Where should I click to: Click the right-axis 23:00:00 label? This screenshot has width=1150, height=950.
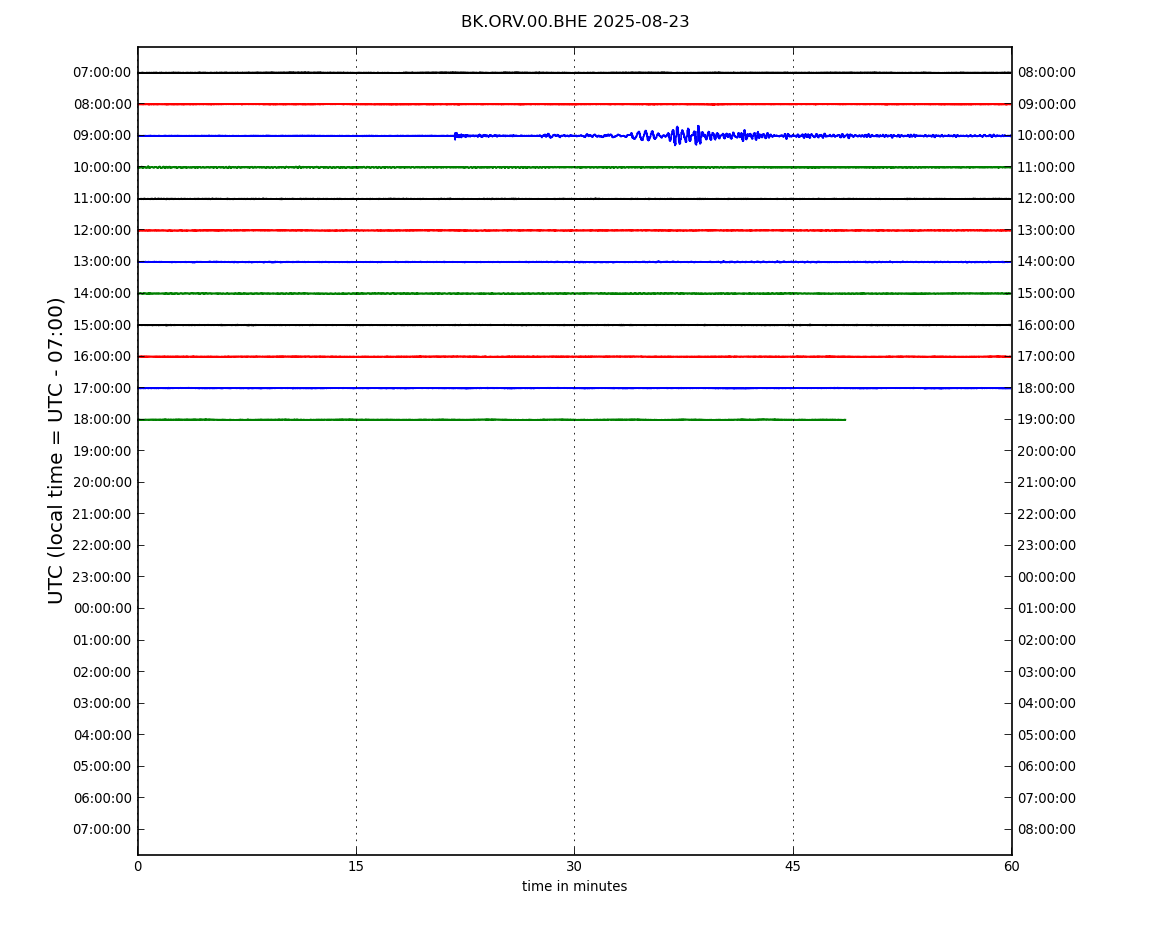[x=1047, y=546]
